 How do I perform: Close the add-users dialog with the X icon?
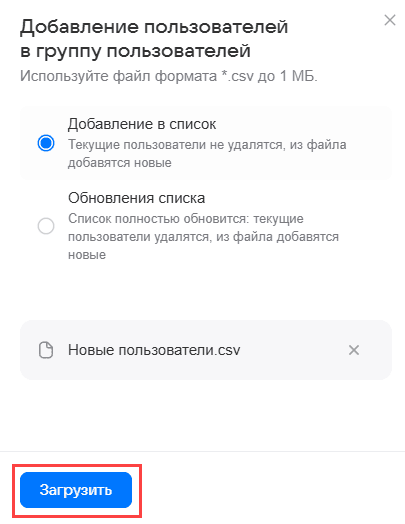pyautogui.click(x=390, y=20)
